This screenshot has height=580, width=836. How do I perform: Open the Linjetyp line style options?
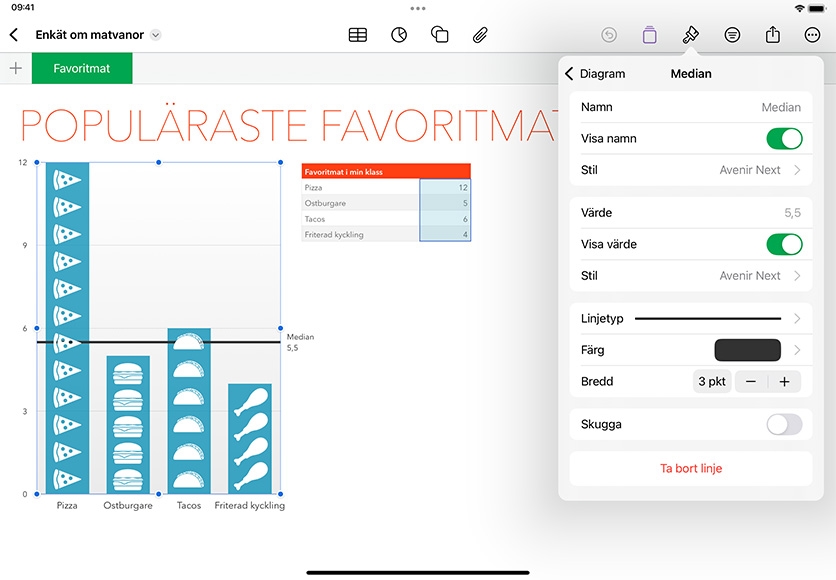691,319
